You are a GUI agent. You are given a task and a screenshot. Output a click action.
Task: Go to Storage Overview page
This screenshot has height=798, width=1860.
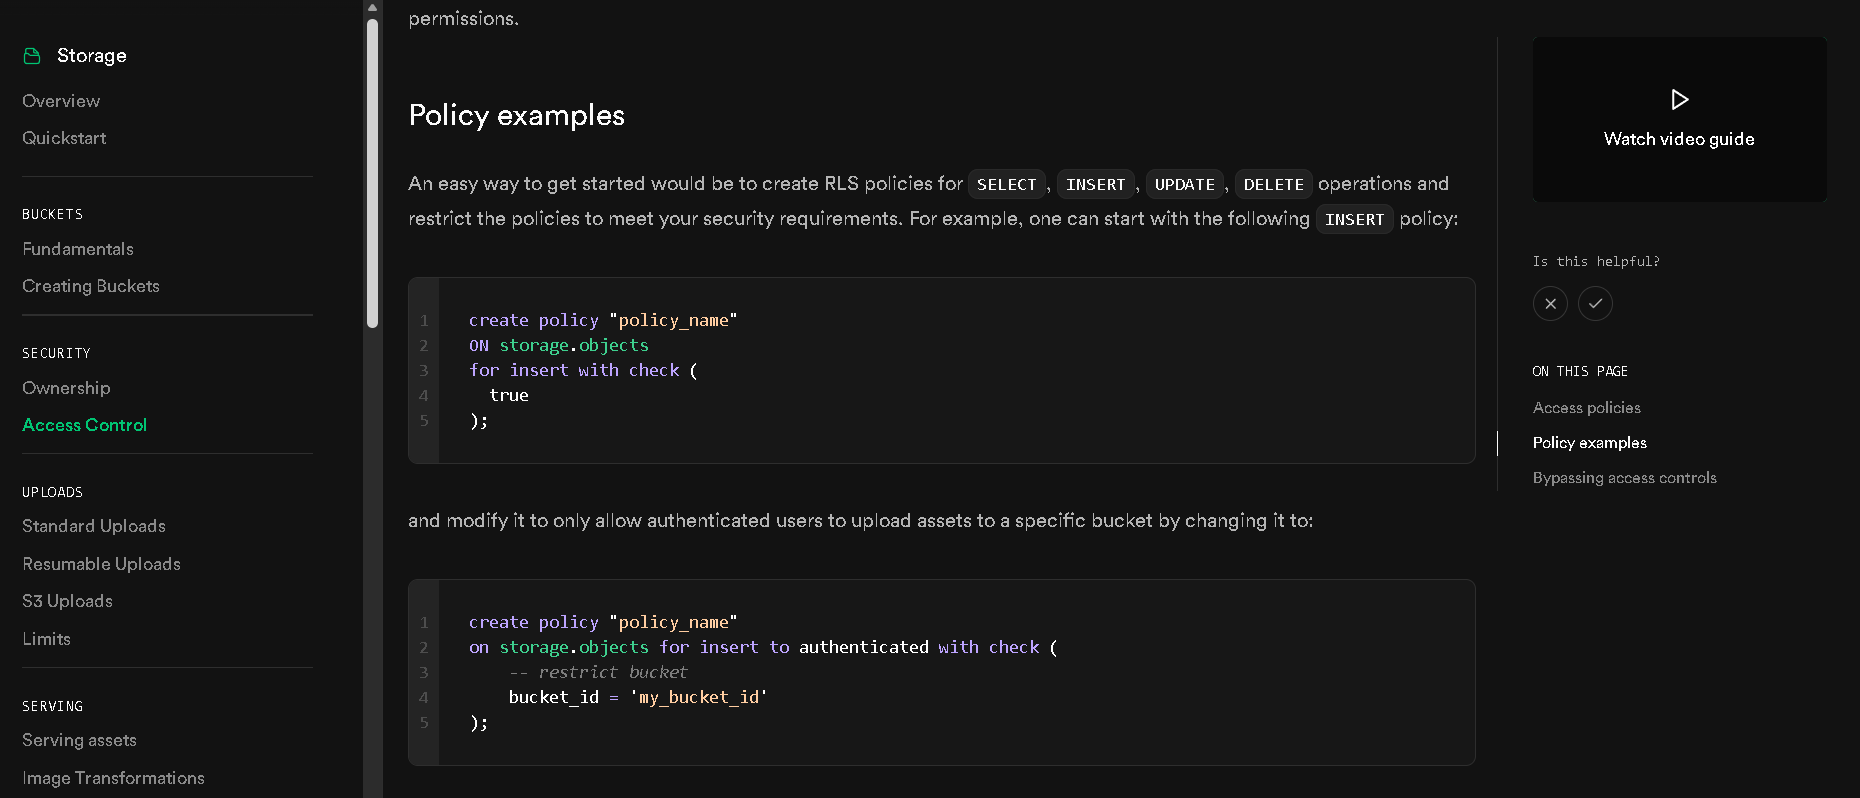[x=61, y=101]
